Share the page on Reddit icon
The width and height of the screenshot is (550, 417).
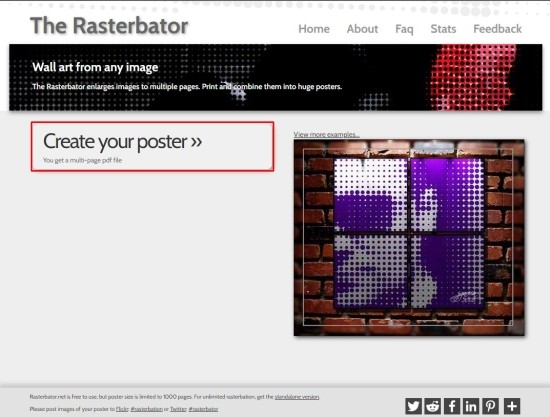(433, 406)
